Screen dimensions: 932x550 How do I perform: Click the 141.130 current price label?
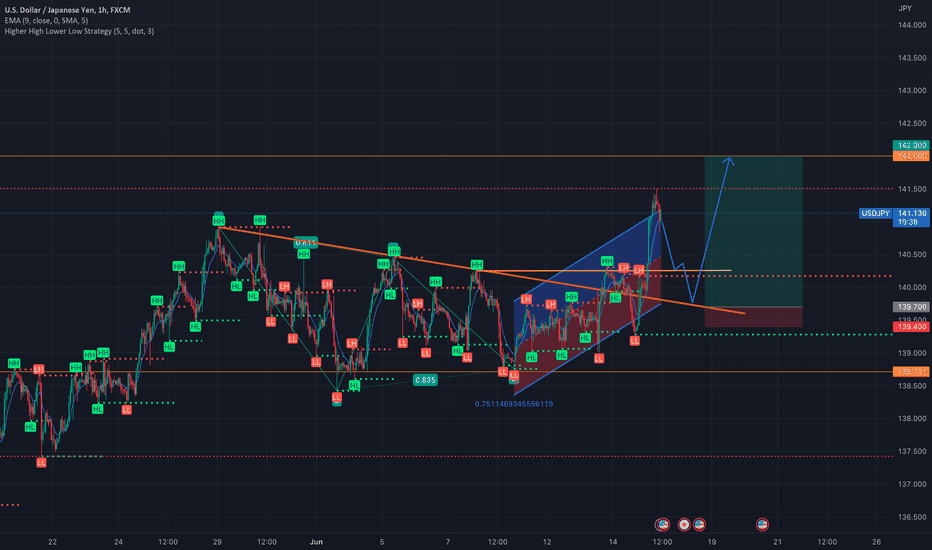(912, 213)
